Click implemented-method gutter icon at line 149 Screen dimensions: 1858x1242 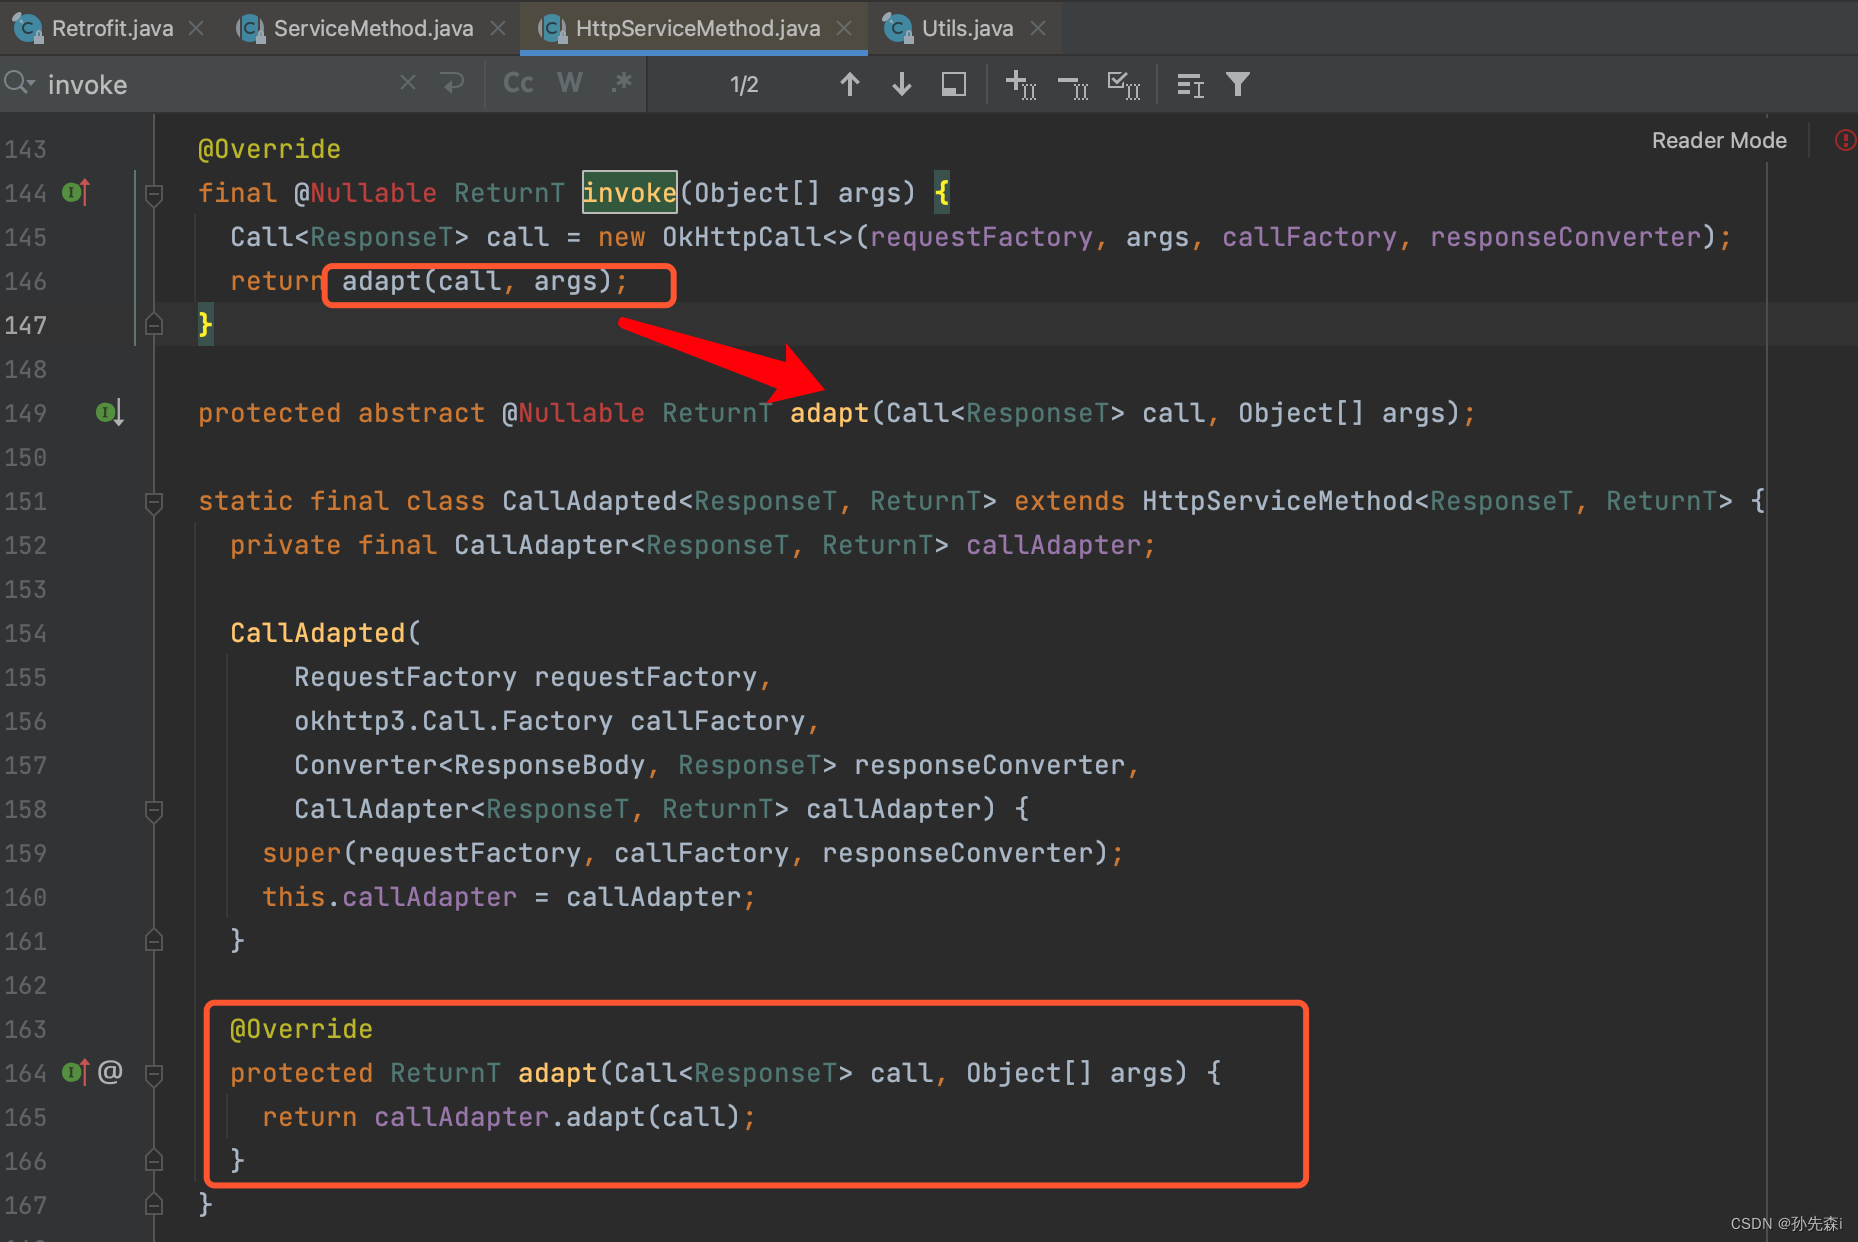point(110,412)
